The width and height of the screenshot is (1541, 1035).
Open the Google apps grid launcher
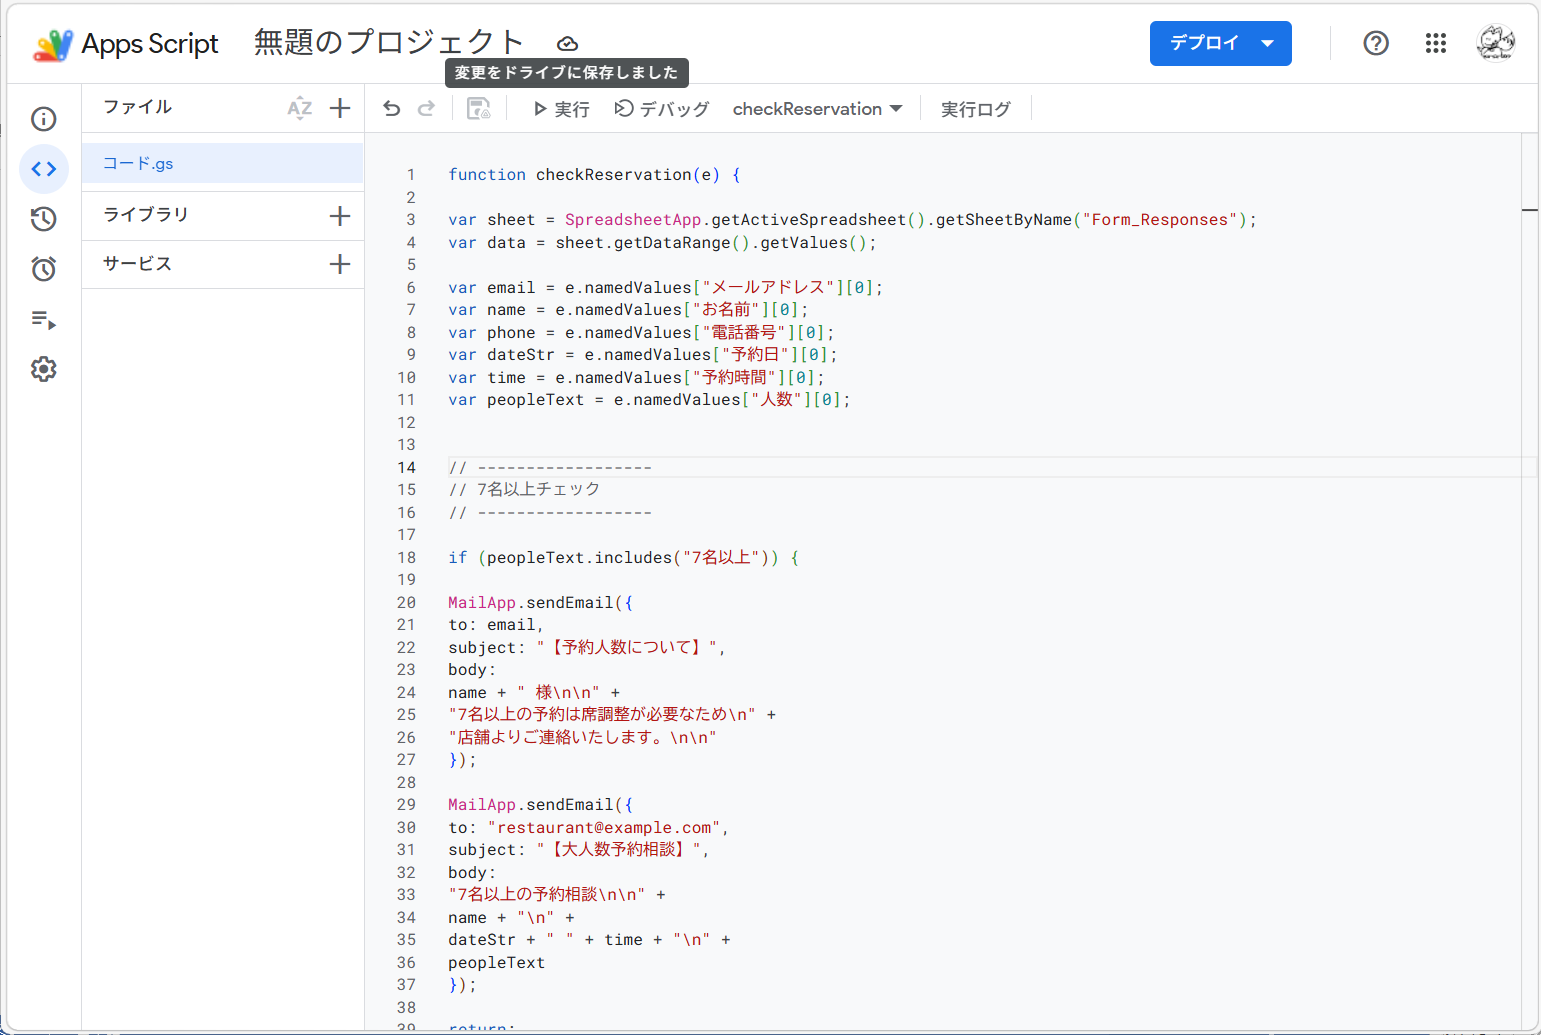[1436, 43]
